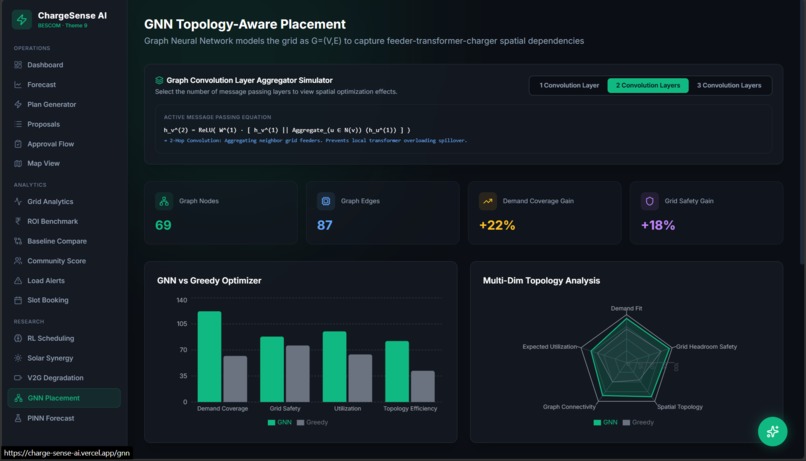The width and height of the screenshot is (806, 461).
Task: Click the ROI Benchmark rupee icon
Action: [18, 221]
